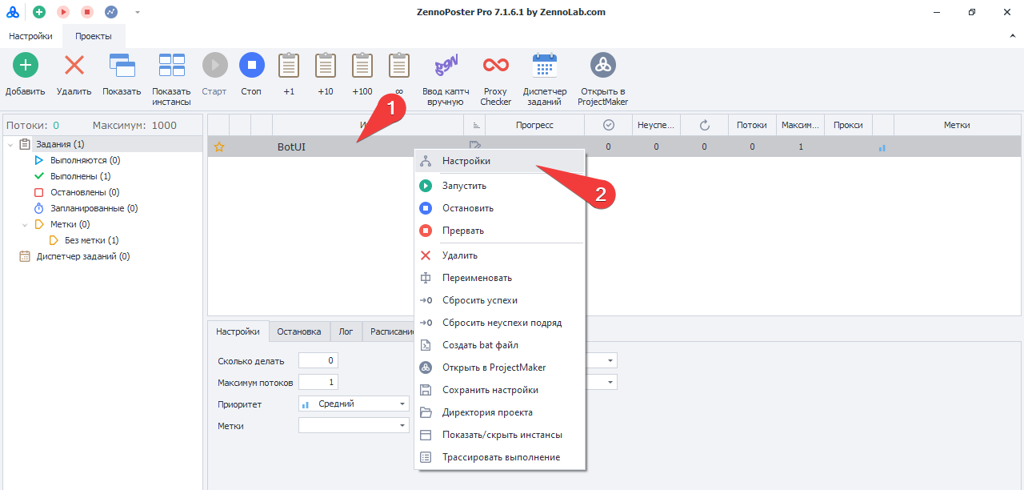This screenshot has width=1024, height=490.
Task: Select Запустить from the context menu
Action: coord(464,186)
